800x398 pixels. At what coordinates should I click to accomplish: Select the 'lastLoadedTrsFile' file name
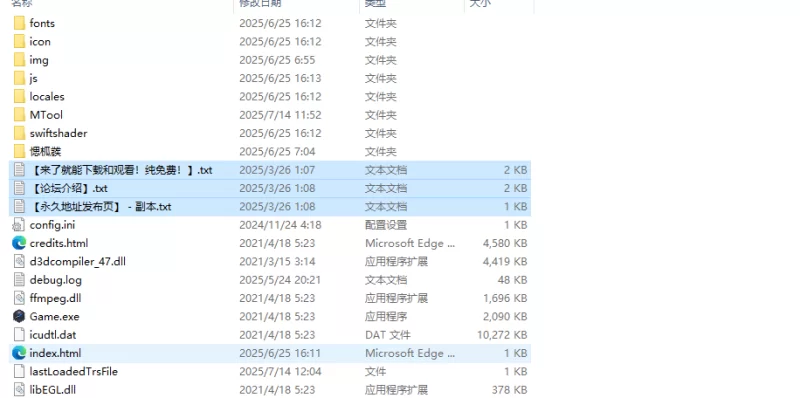coord(73,371)
